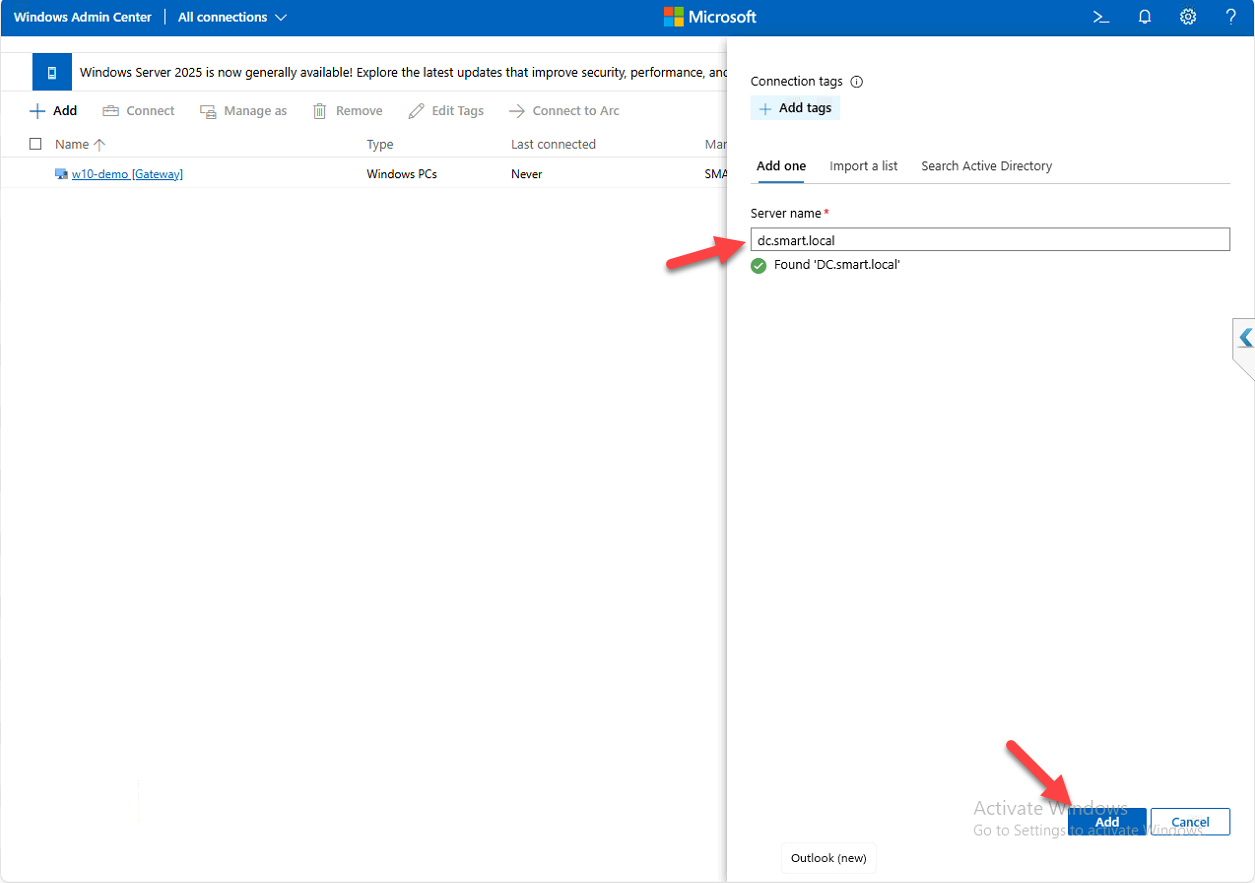Click the blue Add button in the panel
The width and height of the screenshot is (1255, 883).
(1107, 822)
